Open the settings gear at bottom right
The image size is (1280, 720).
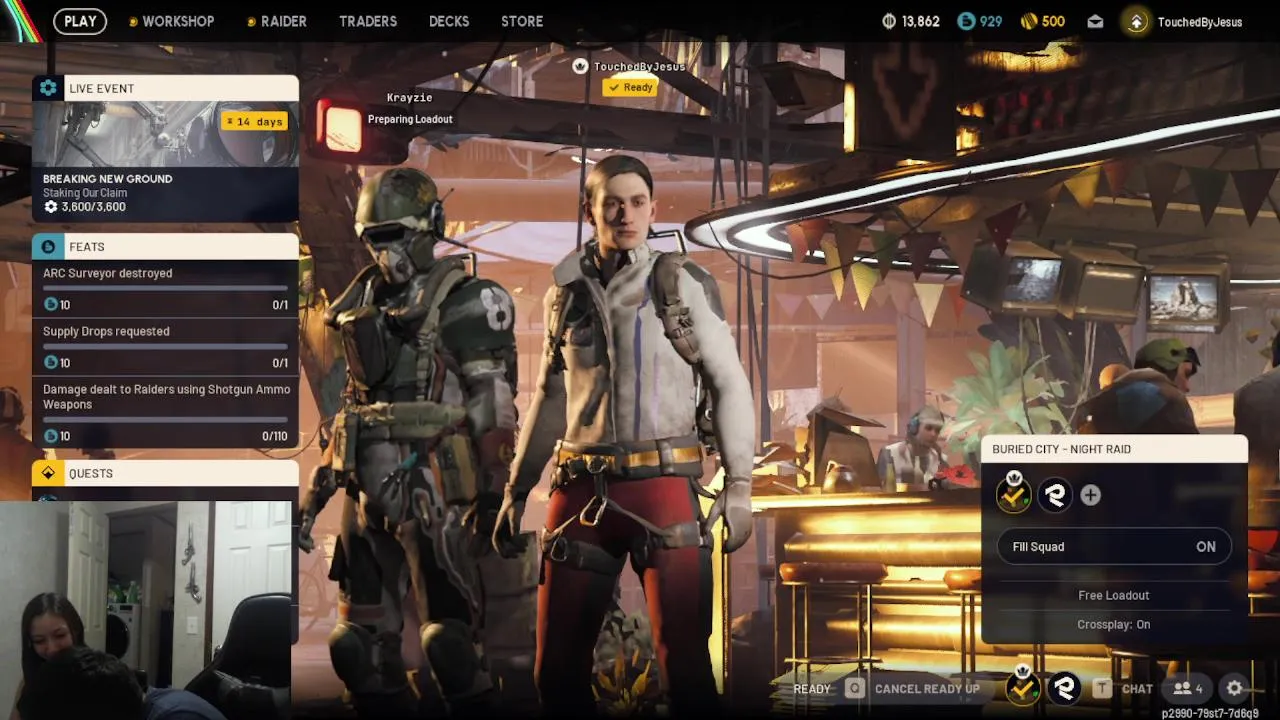(1235, 688)
